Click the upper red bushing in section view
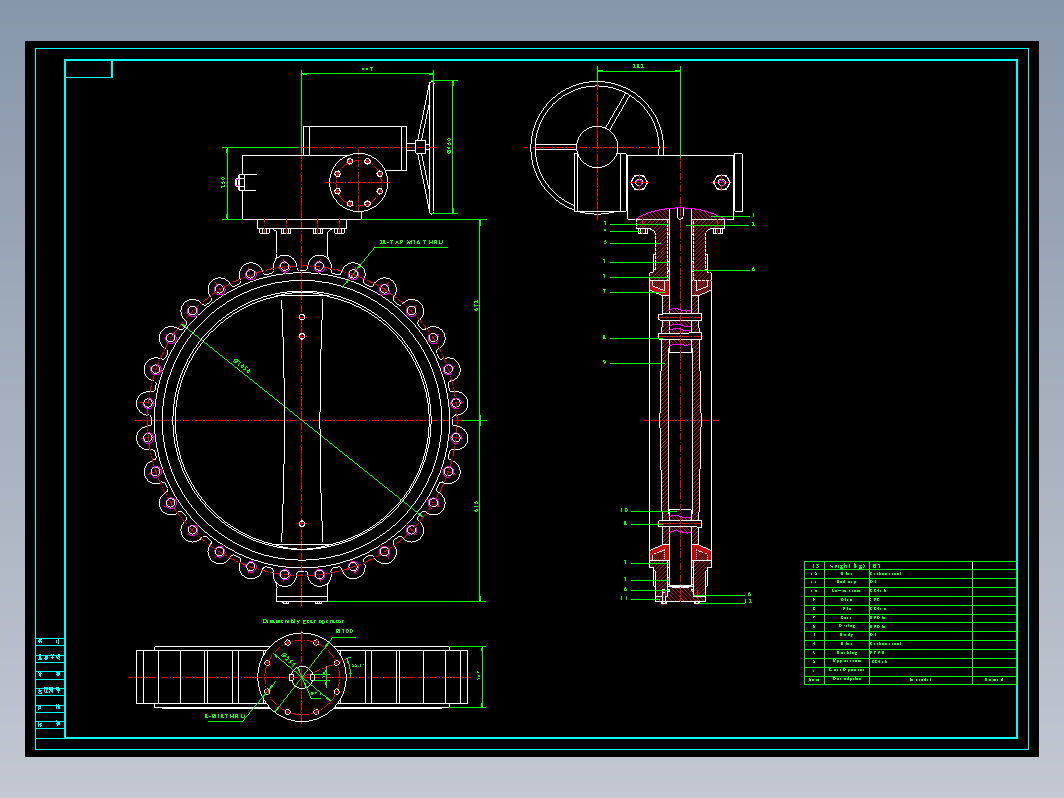Screen dimensions: 1064x798 click(x=656, y=288)
